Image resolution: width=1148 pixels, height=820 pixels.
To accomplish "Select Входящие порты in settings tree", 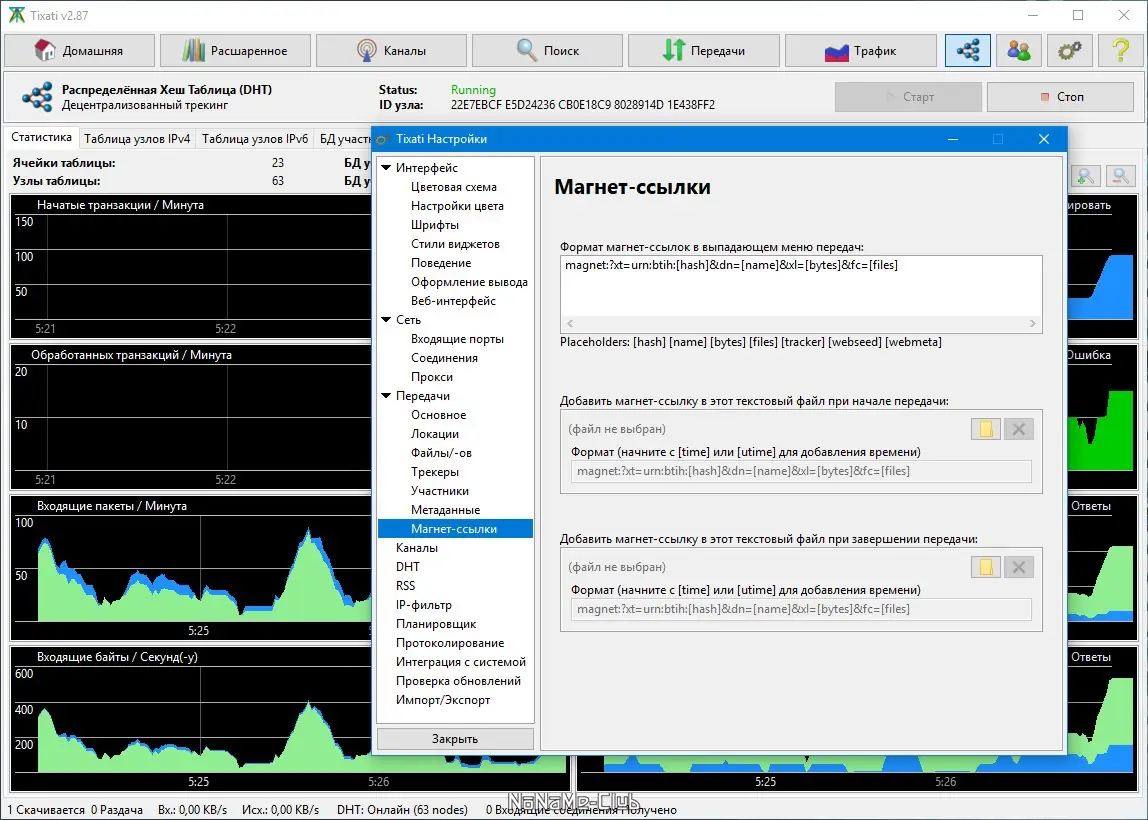I will point(457,339).
